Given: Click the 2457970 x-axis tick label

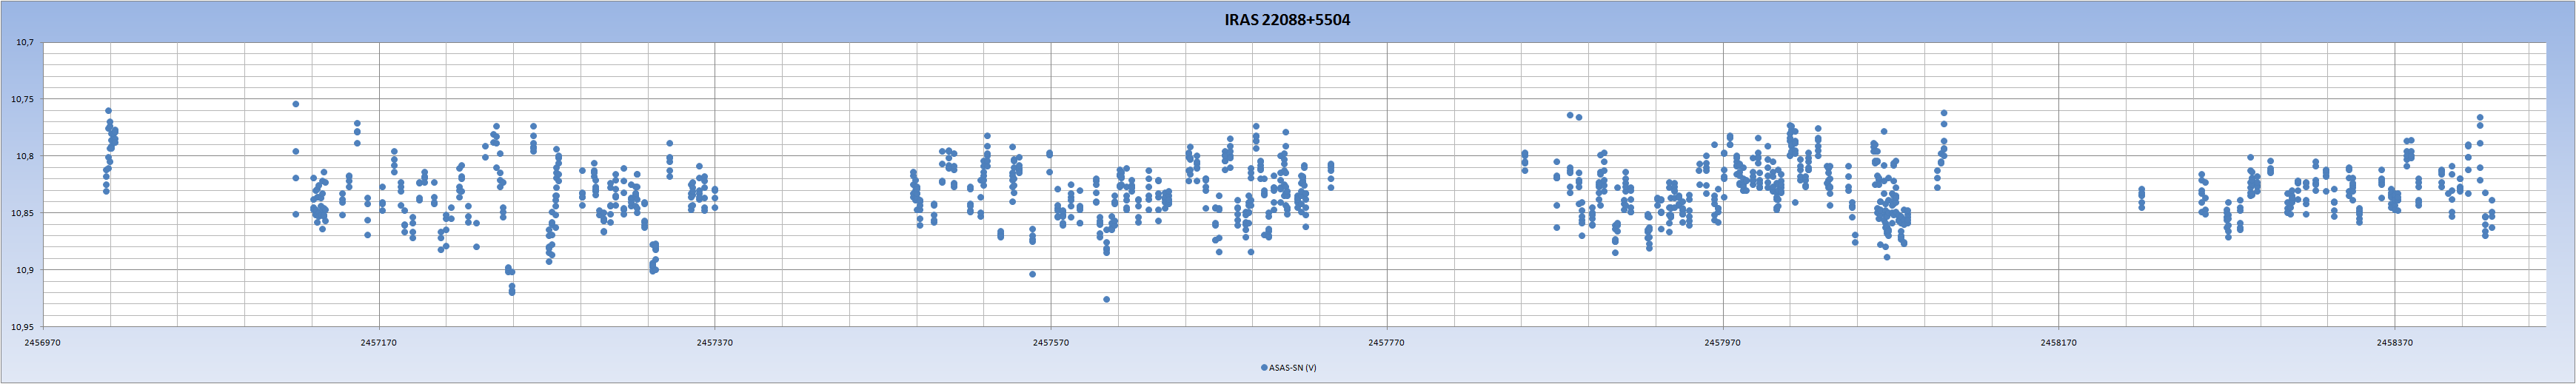Looking at the screenshot, I should point(1722,342).
